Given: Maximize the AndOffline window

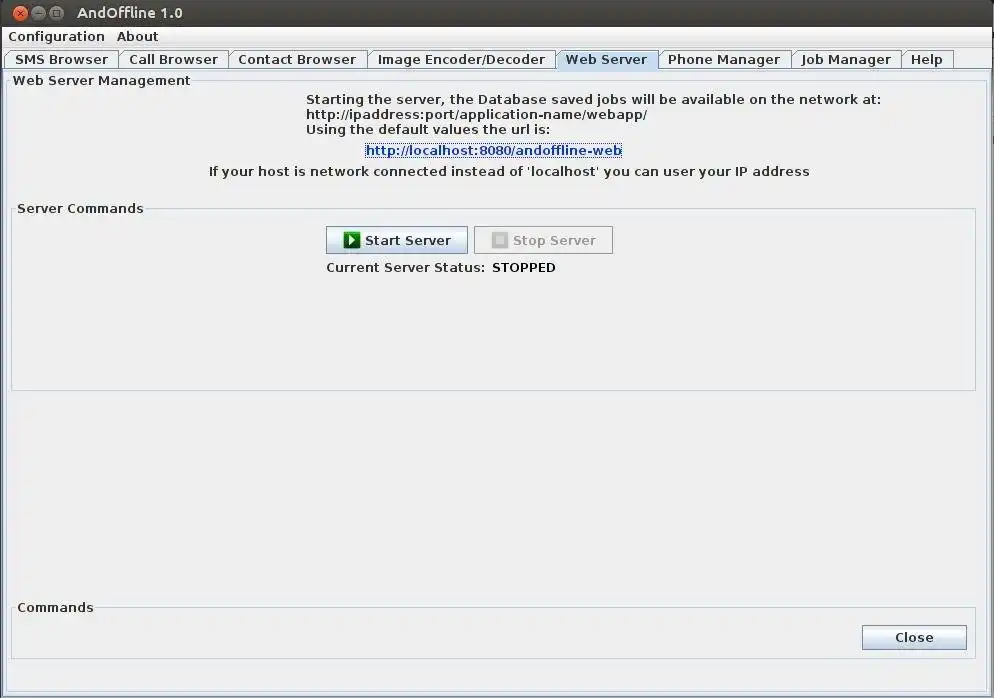Looking at the screenshot, I should (57, 13).
